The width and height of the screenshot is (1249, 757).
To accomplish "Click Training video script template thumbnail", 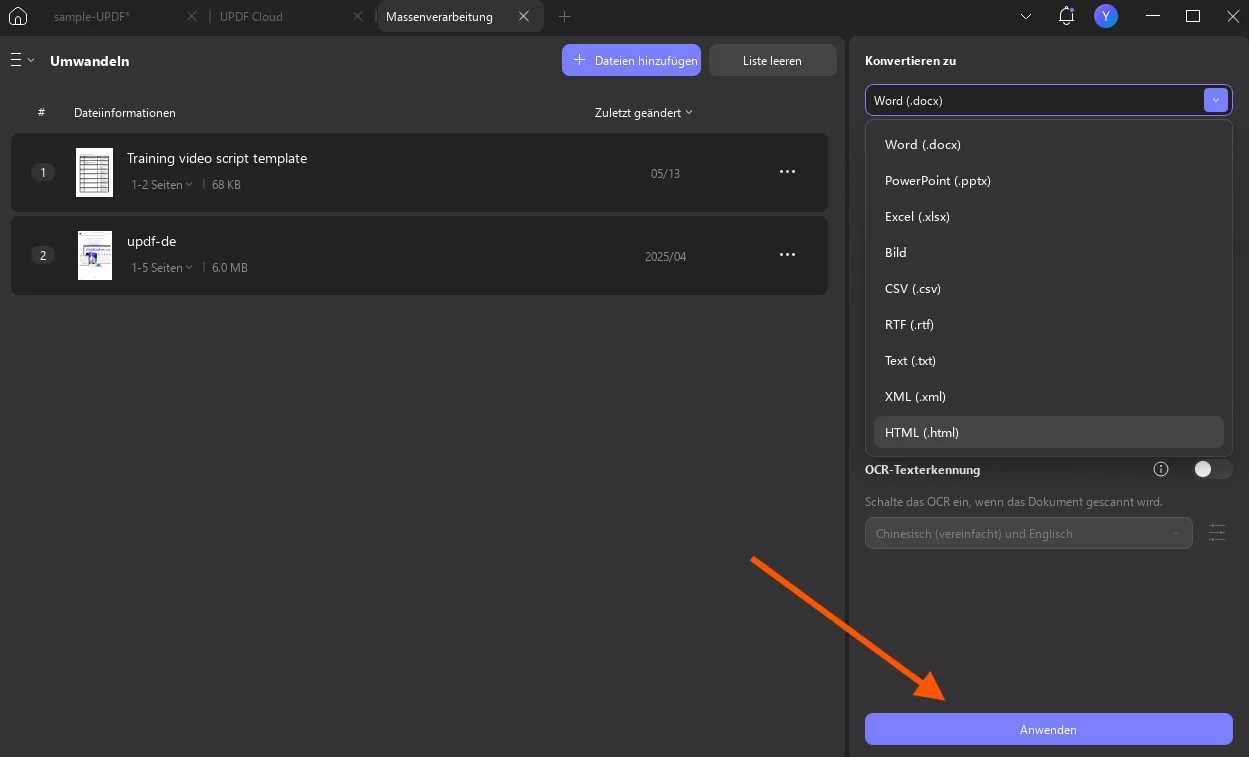I will point(94,172).
